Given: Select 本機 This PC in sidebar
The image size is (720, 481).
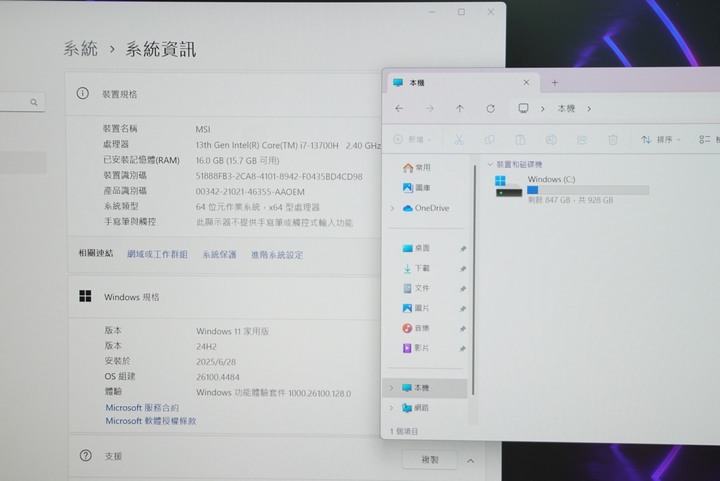Looking at the screenshot, I should (425, 388).
